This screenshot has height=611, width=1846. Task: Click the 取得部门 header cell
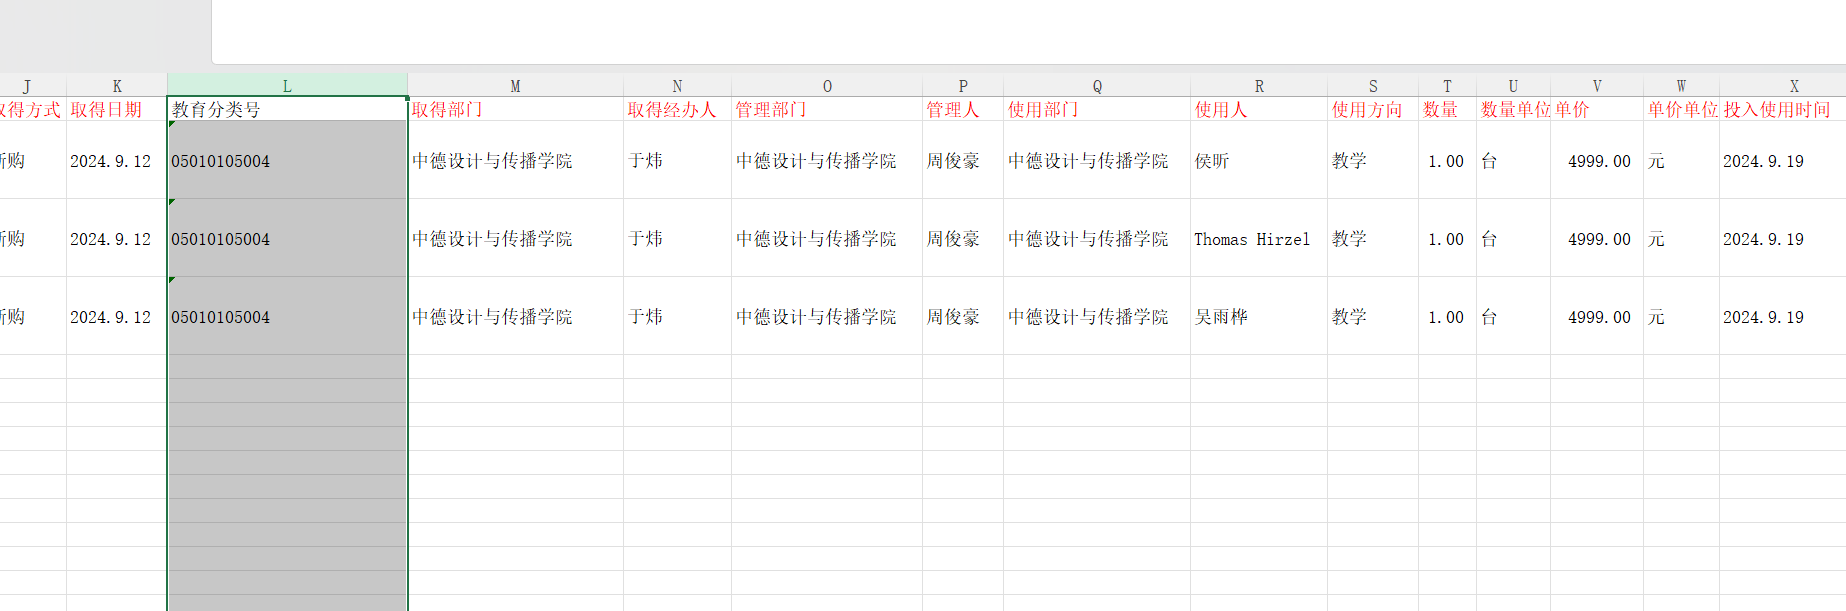pyautogui.click(x=515, y=110)
